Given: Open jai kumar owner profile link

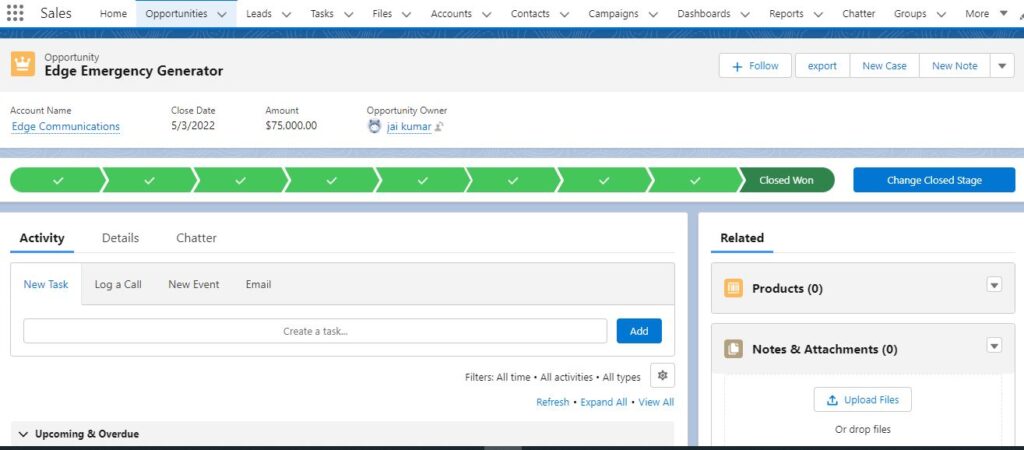Looking at the screenshot, I should (x=409, y=126).
